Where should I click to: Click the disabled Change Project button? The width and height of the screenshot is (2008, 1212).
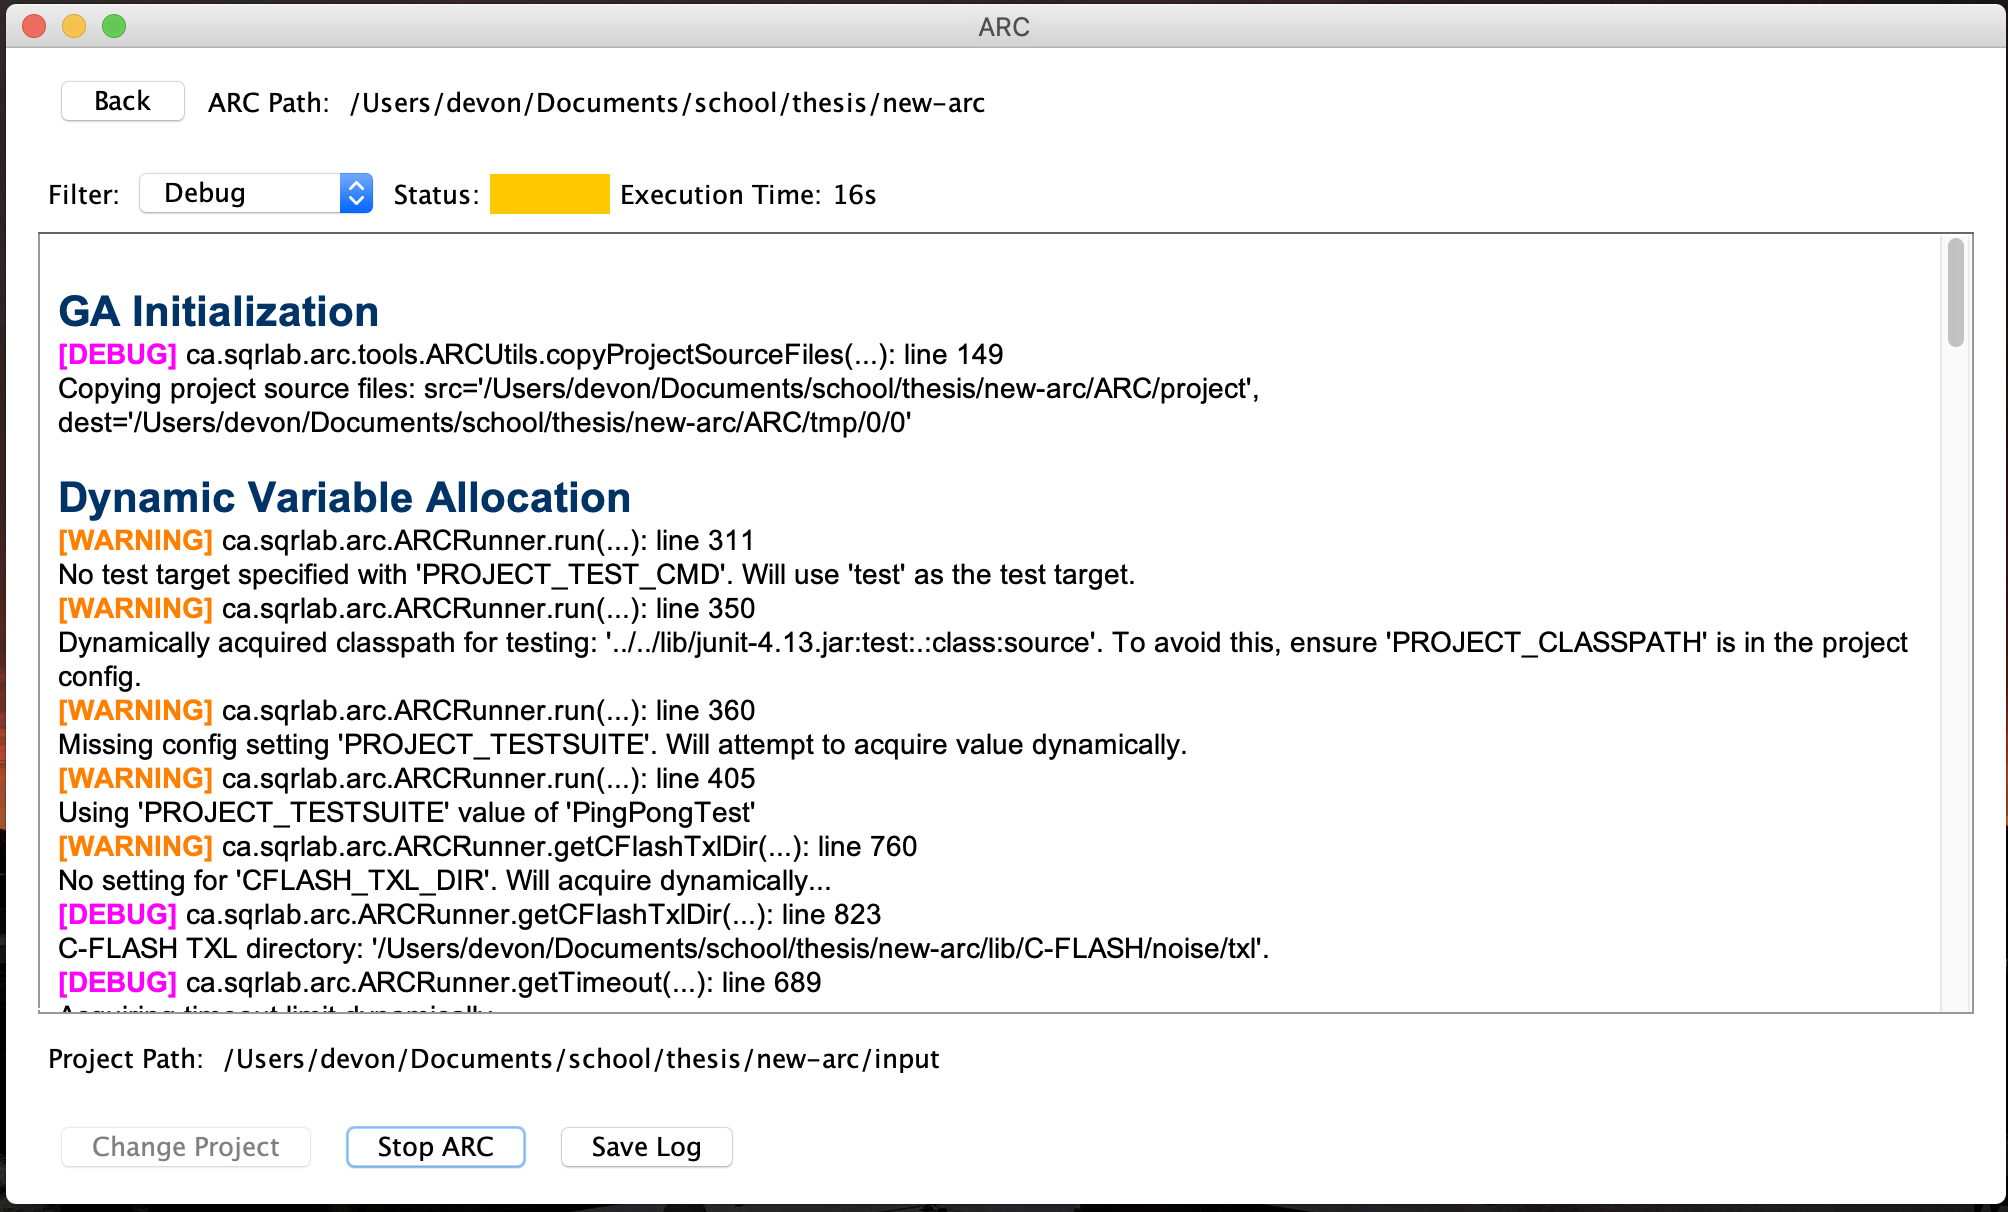[x=186, y=1146]
